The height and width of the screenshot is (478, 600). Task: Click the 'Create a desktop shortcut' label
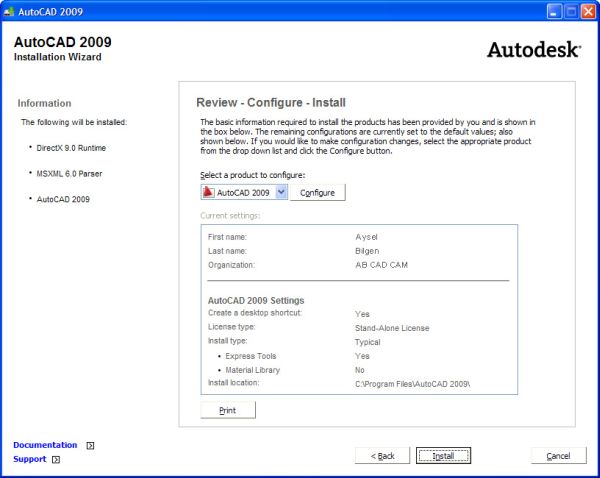point(255,313)
